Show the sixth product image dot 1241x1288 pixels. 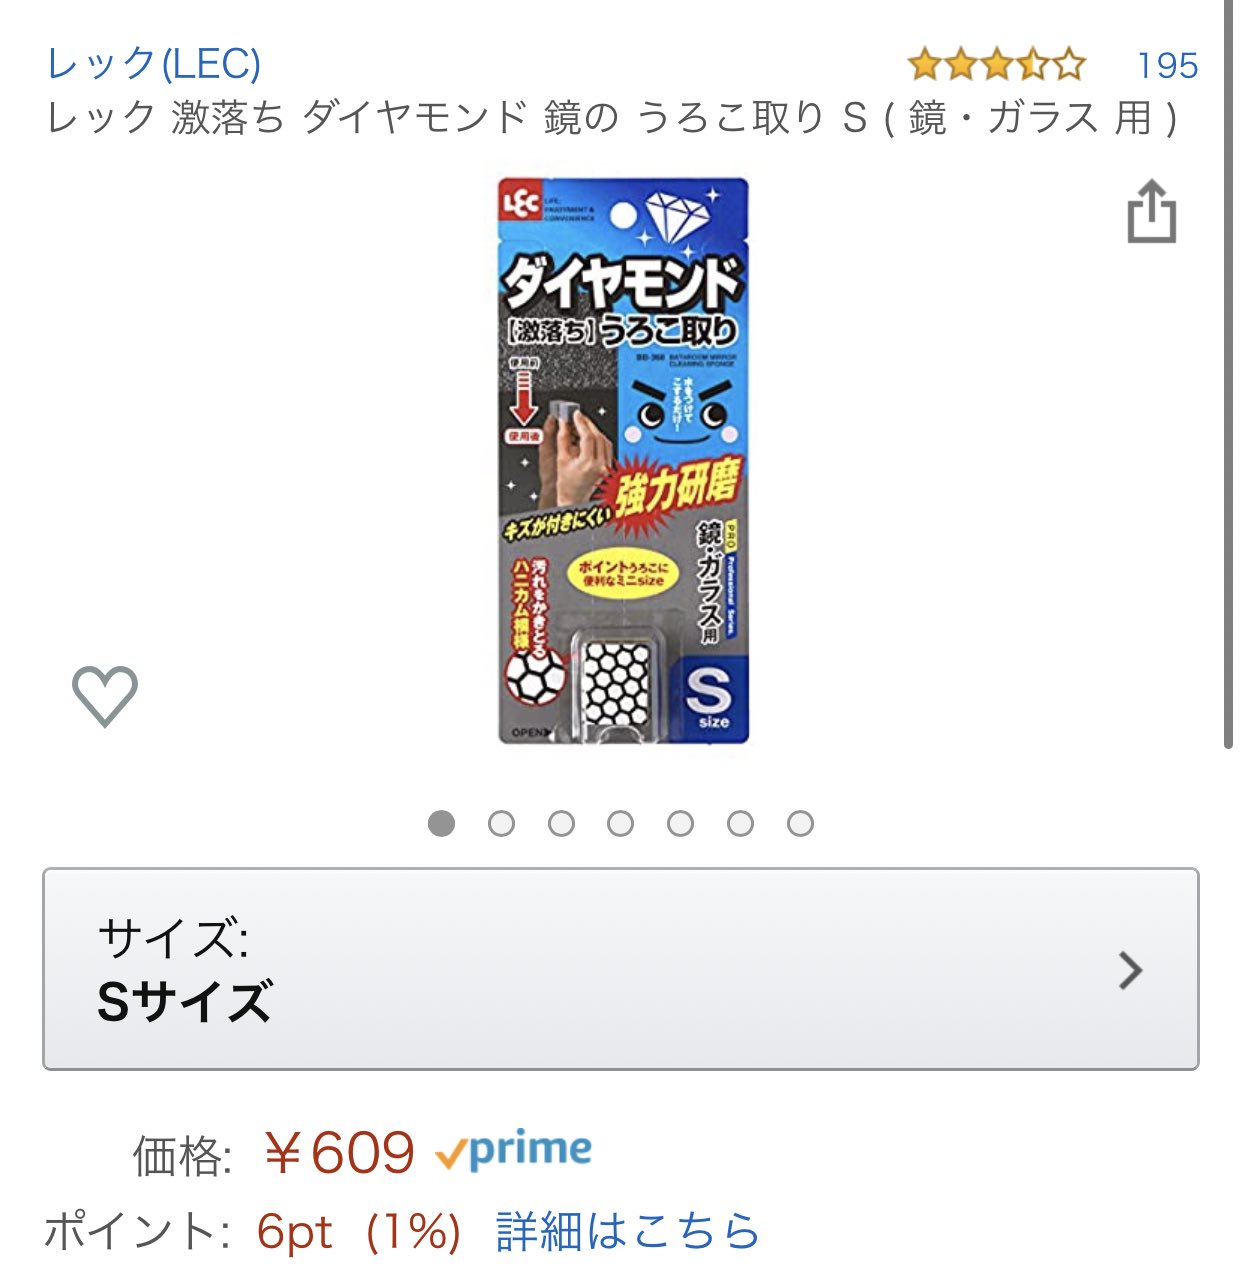pos(740,823)
